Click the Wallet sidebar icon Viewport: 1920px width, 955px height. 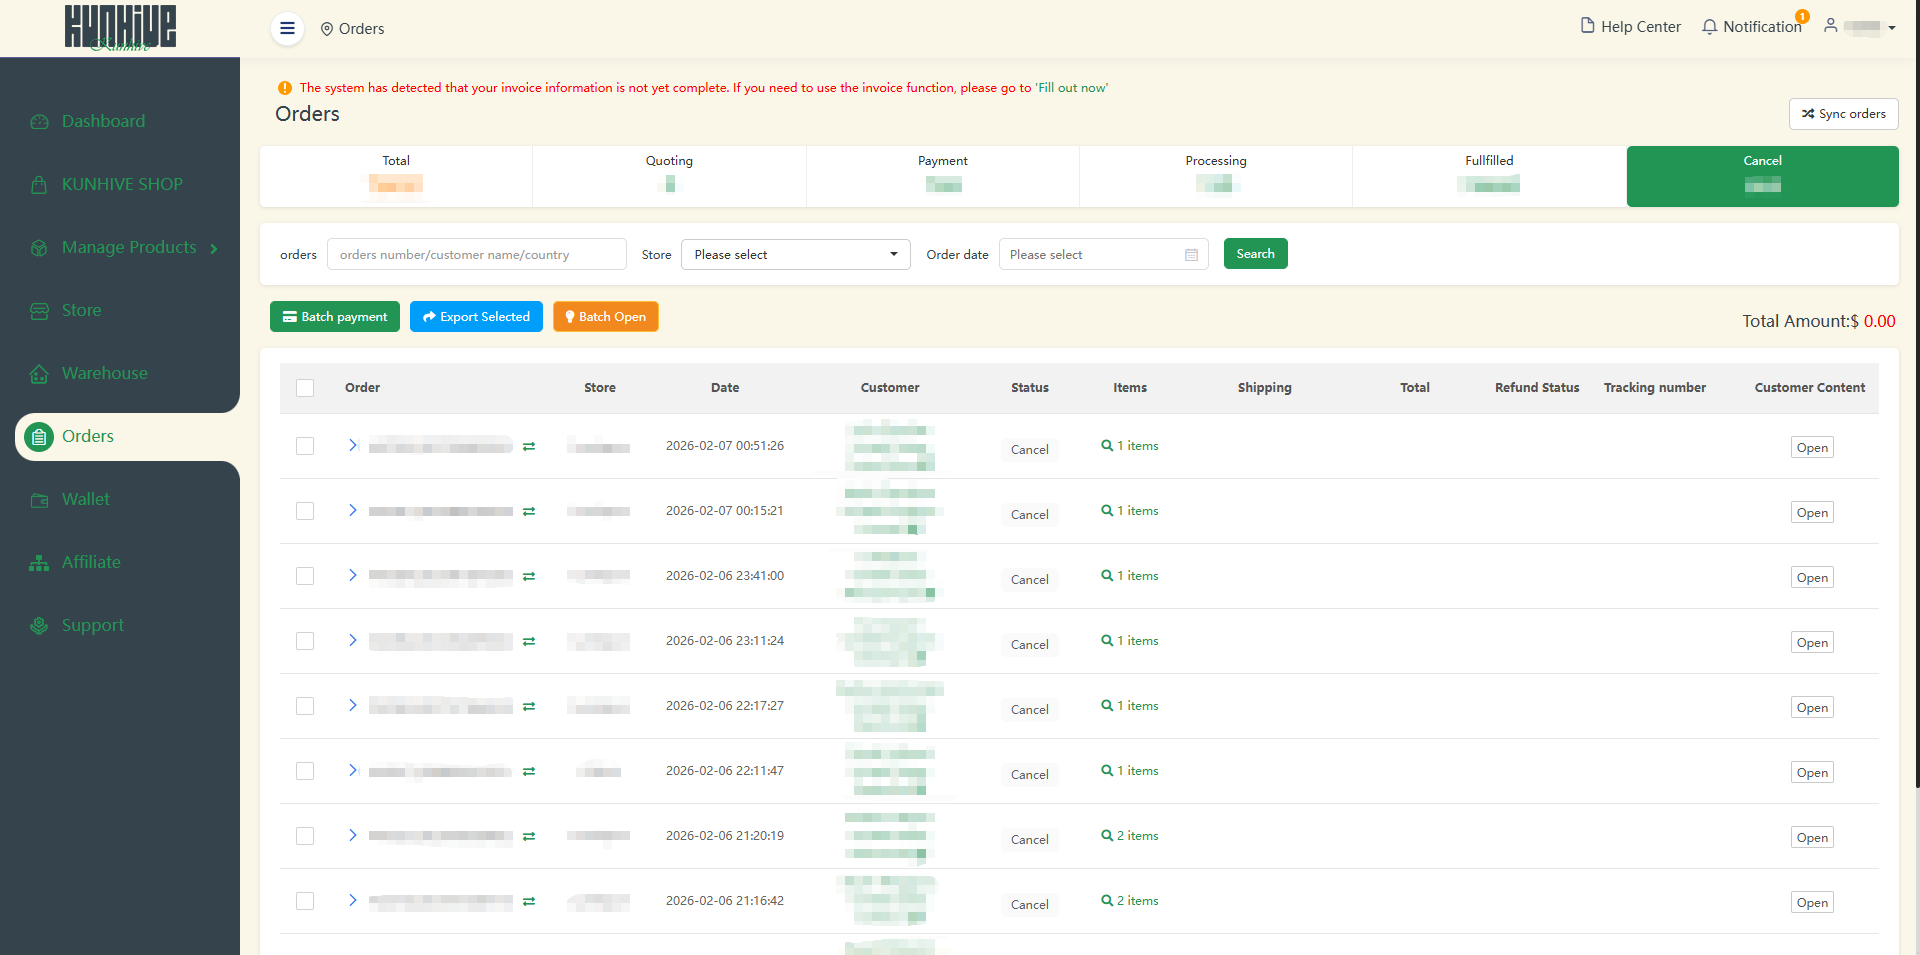(39, 500)
